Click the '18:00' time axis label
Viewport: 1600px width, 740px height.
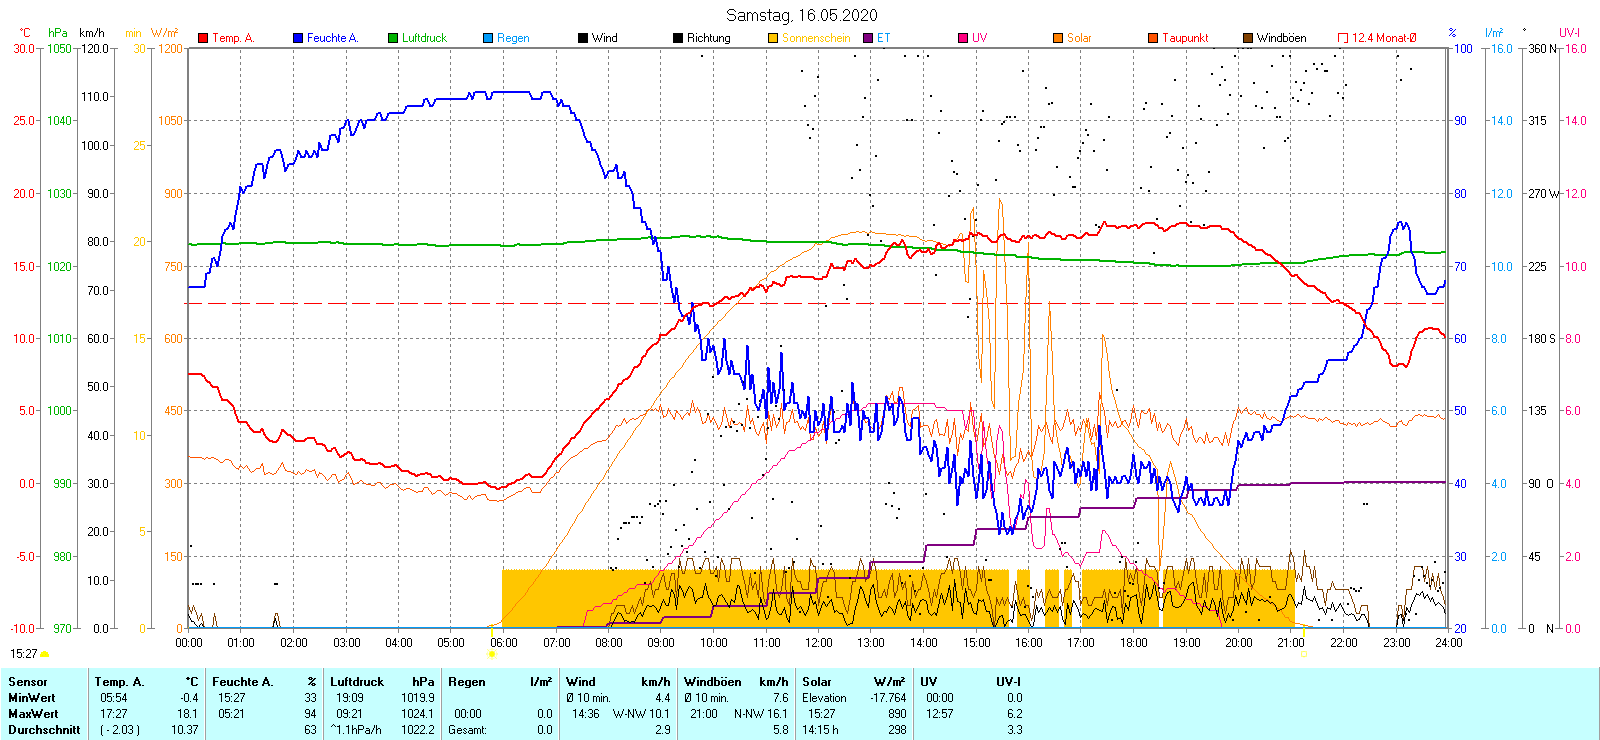click(x=1134, y=643)
